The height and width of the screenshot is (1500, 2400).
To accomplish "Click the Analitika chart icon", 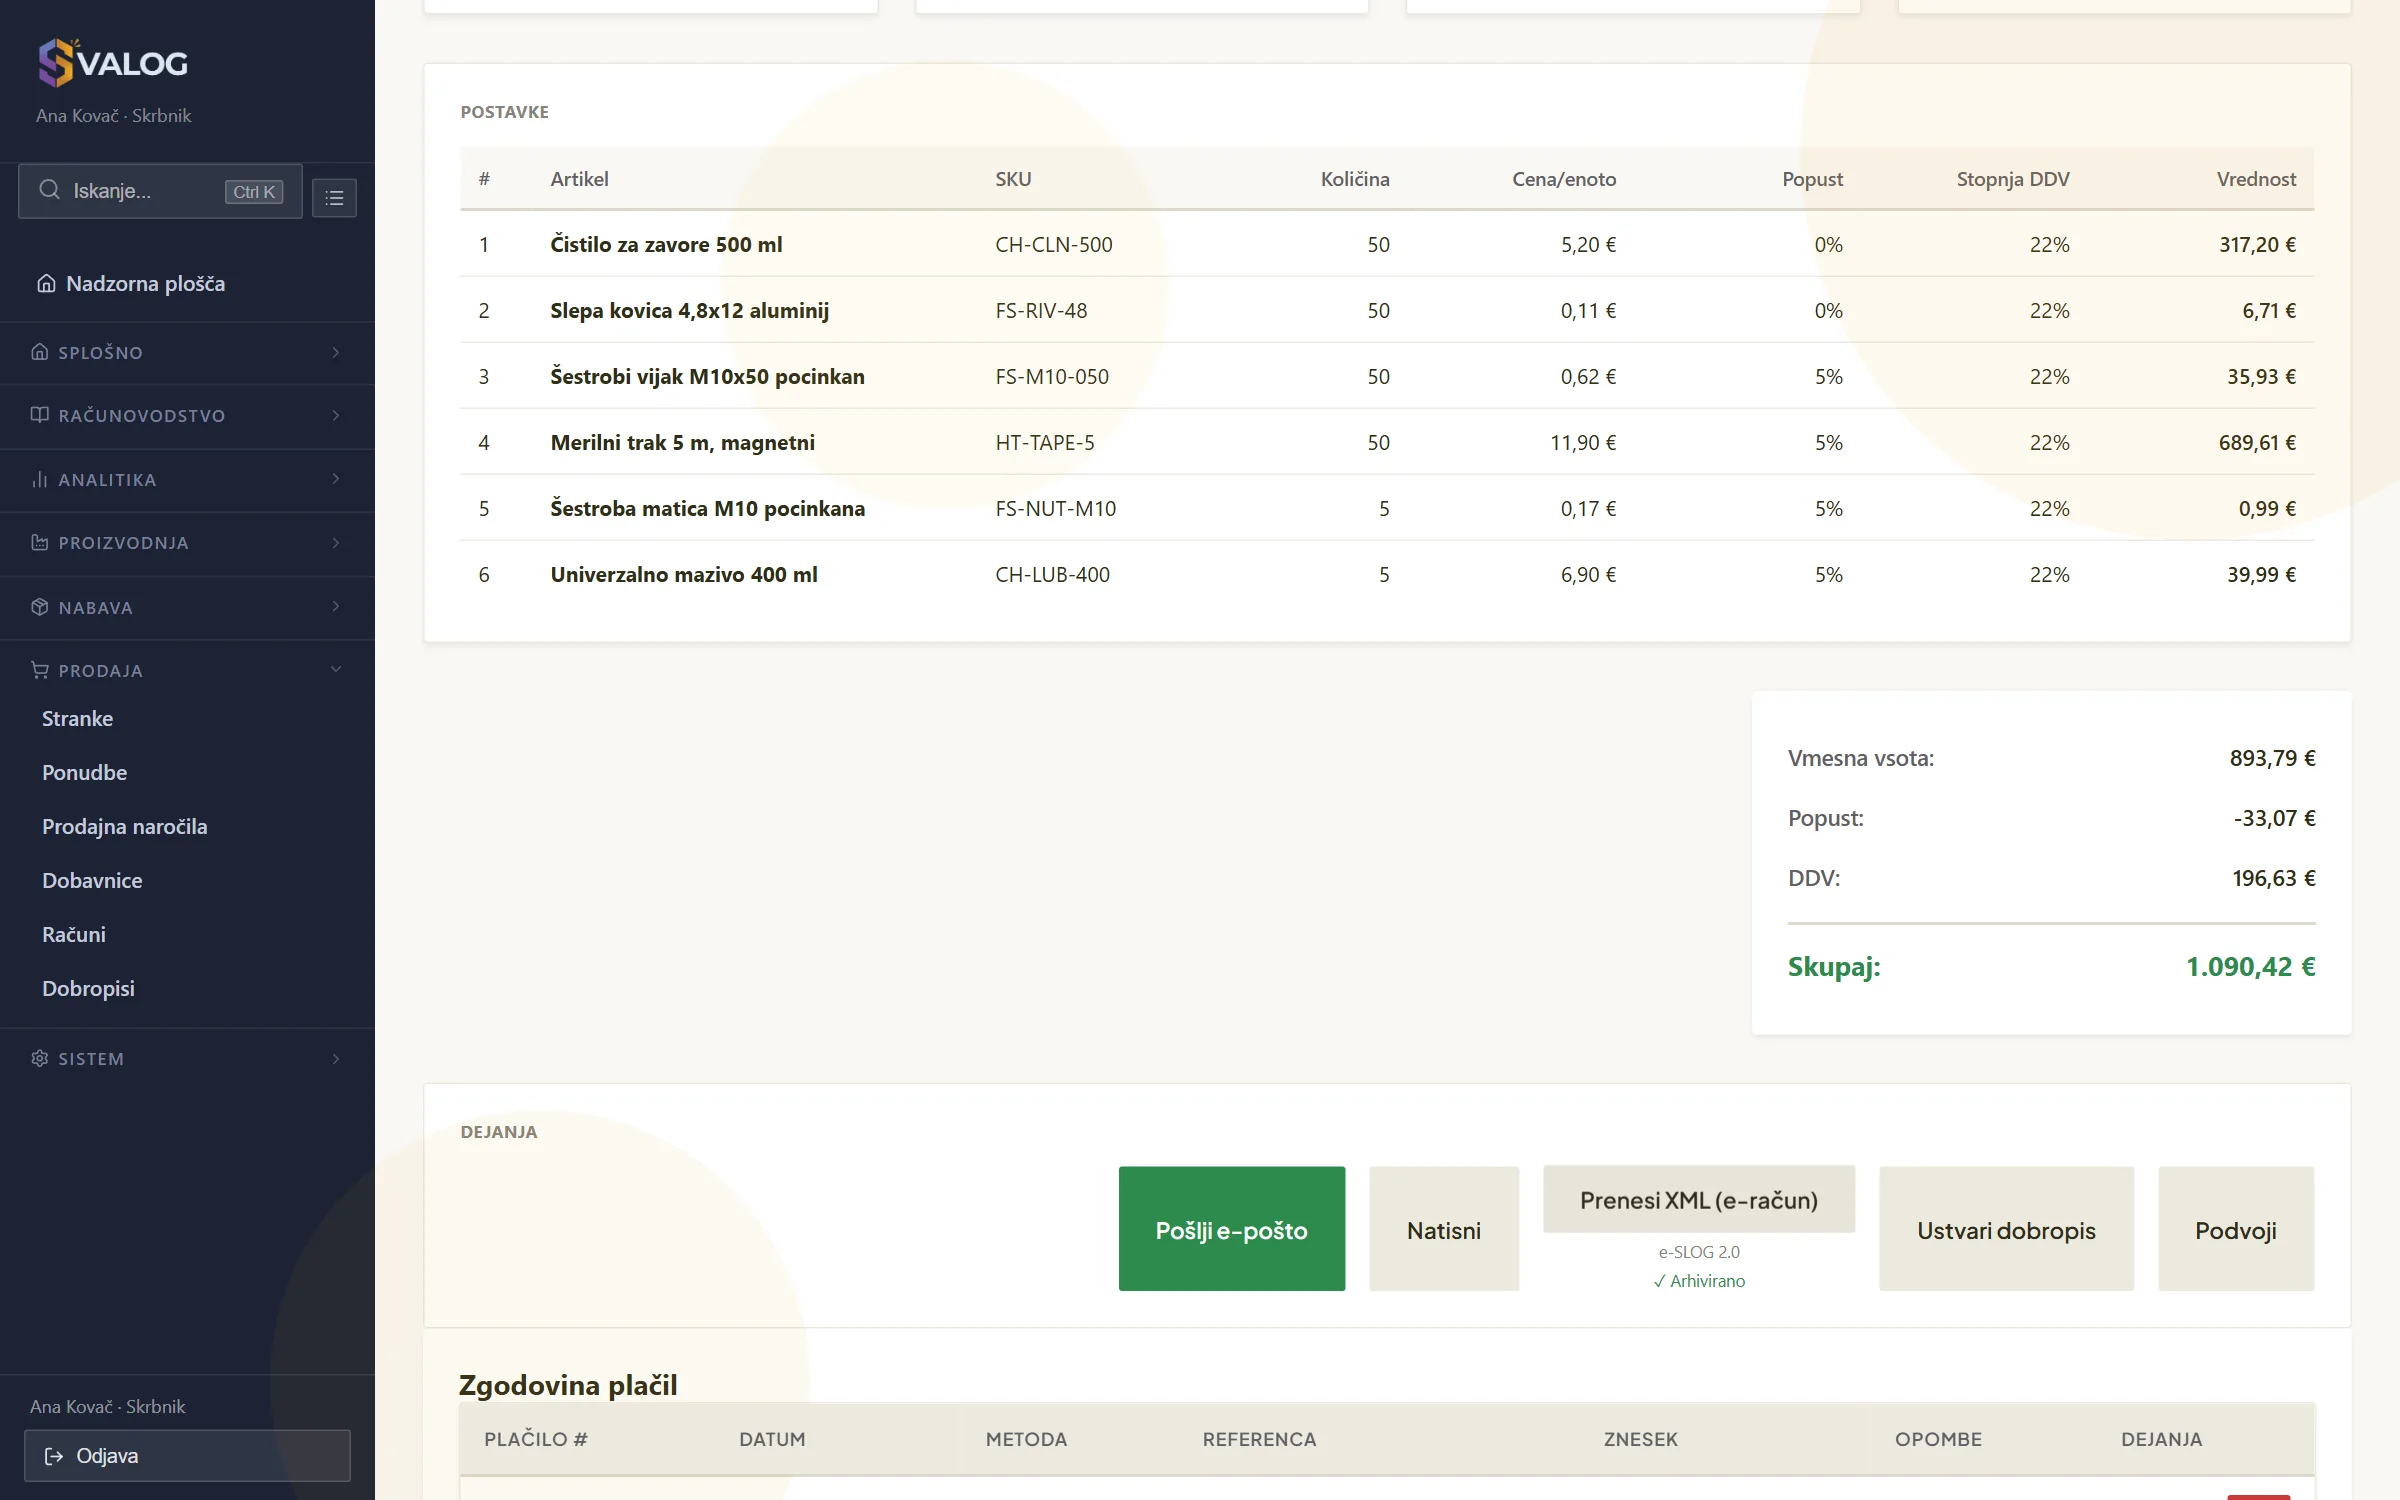I will [40, 480].
